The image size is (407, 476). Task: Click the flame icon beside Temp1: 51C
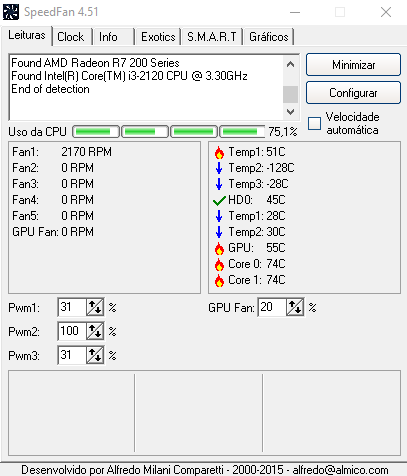219,152
